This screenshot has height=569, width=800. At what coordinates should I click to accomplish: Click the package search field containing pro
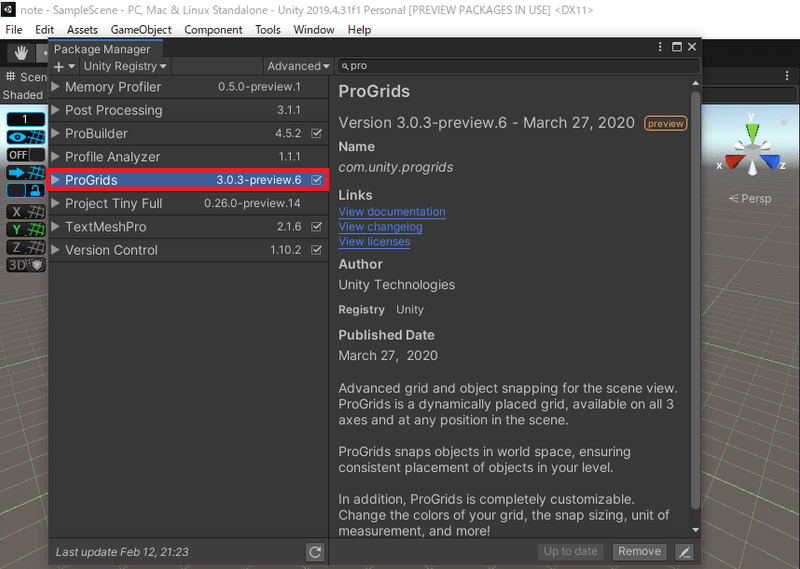tap(518, 66)
